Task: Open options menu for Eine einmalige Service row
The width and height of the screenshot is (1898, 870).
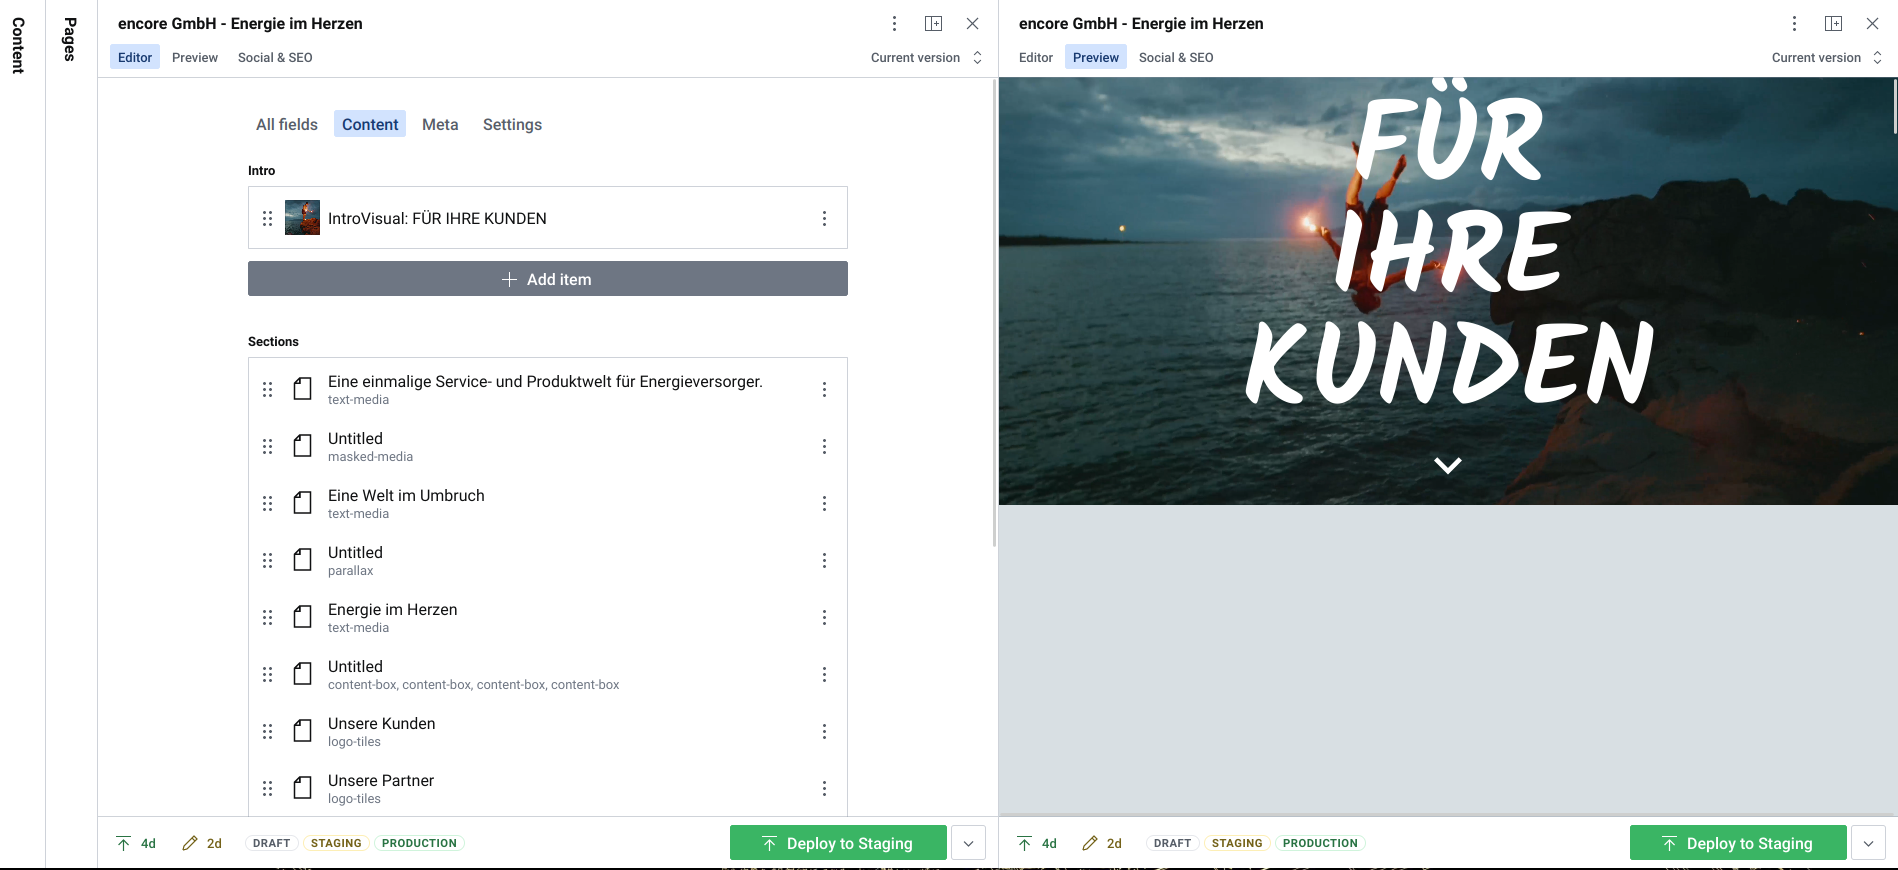Action: [824, 389]
